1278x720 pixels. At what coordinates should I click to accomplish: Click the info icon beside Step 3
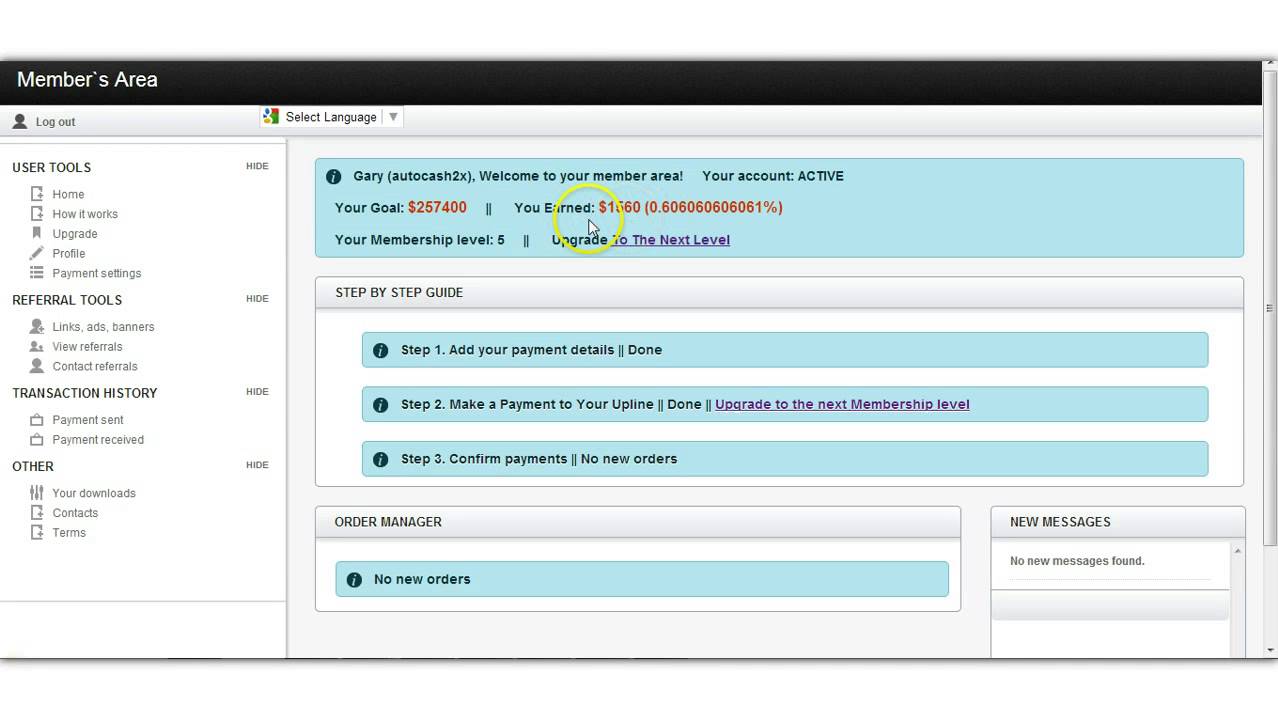point(380,460)
